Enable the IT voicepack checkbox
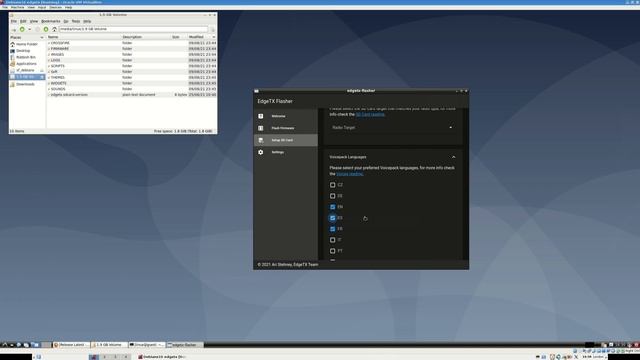This screenshot has width=640, height=360. point(333,240)
